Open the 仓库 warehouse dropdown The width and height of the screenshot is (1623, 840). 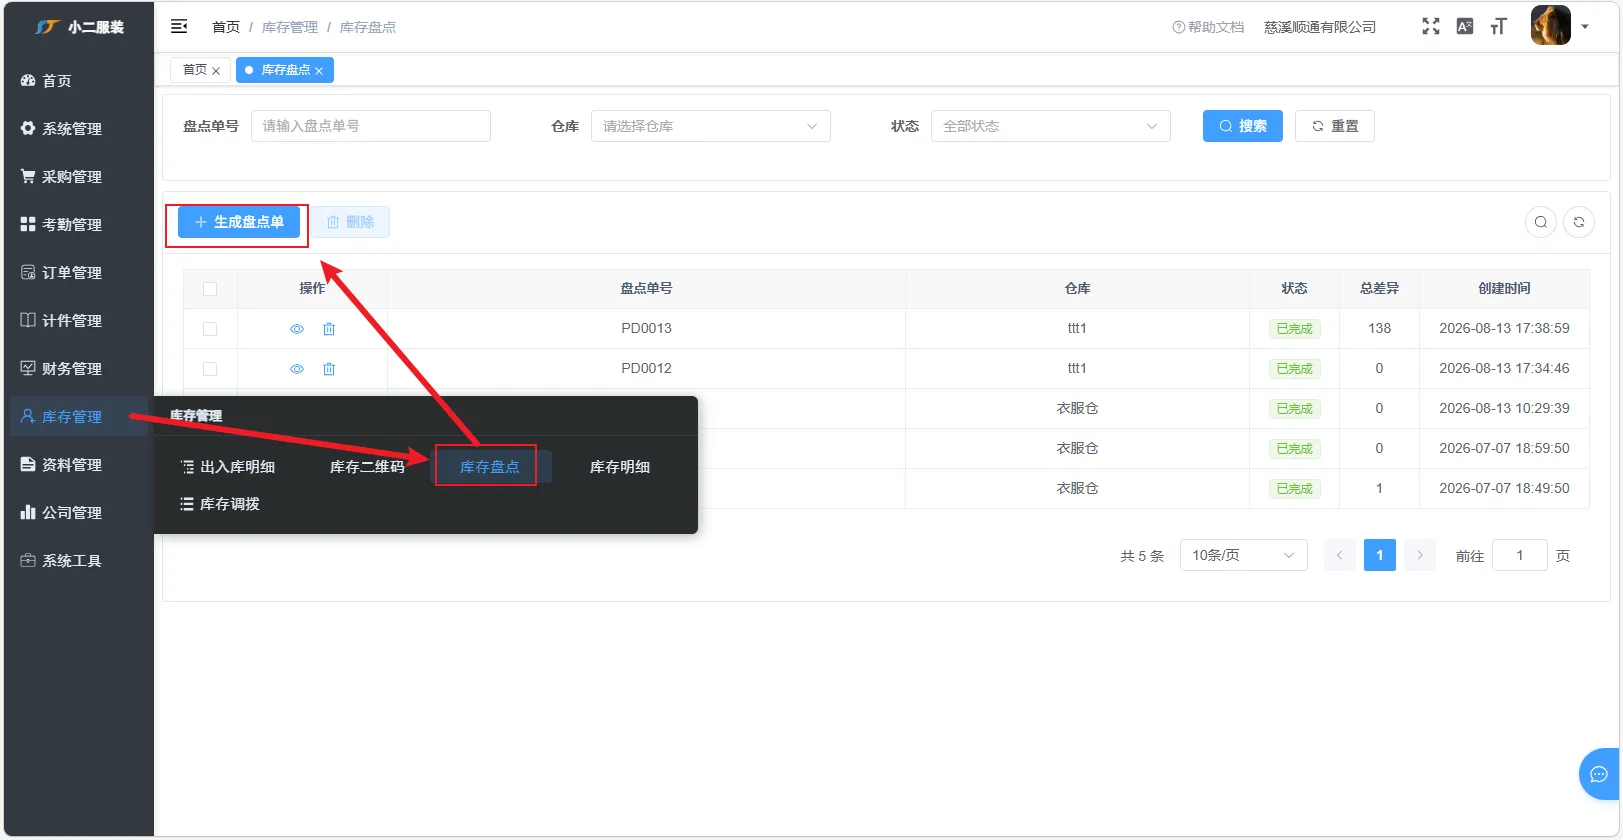(711, 126)
